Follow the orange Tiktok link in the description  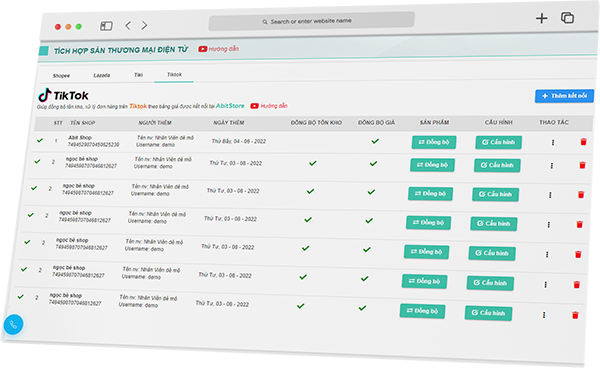pyautogui.click(x=138, y=106)
